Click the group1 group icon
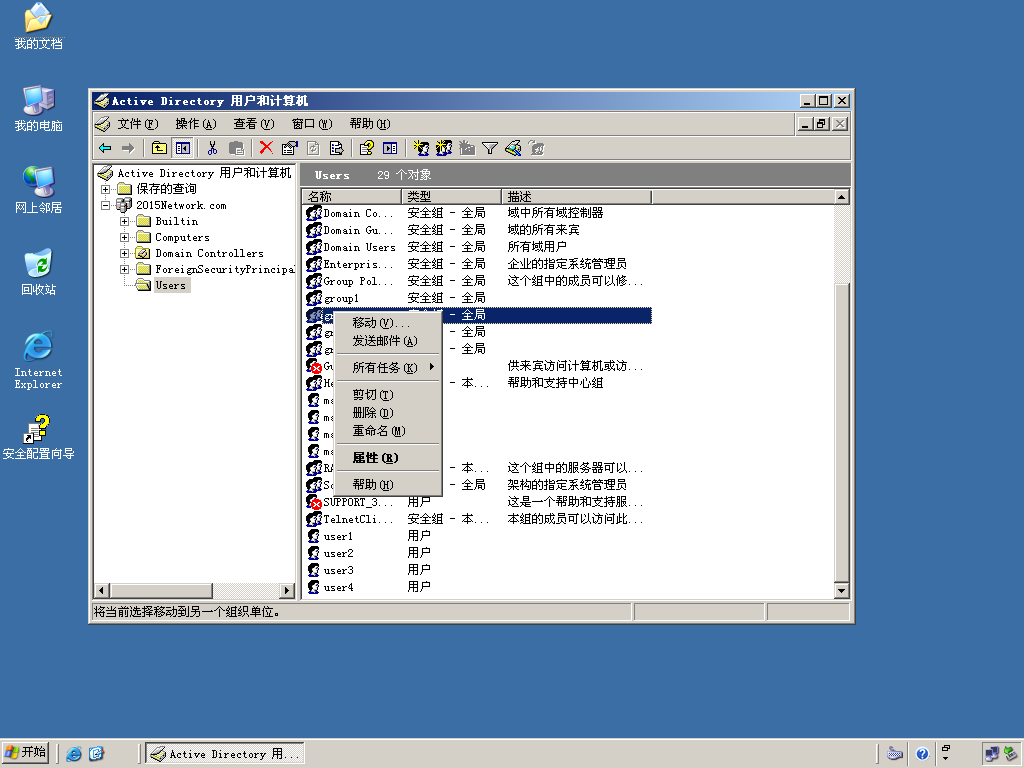This screenshot has height=768, width=1024. tap(314, 298)
